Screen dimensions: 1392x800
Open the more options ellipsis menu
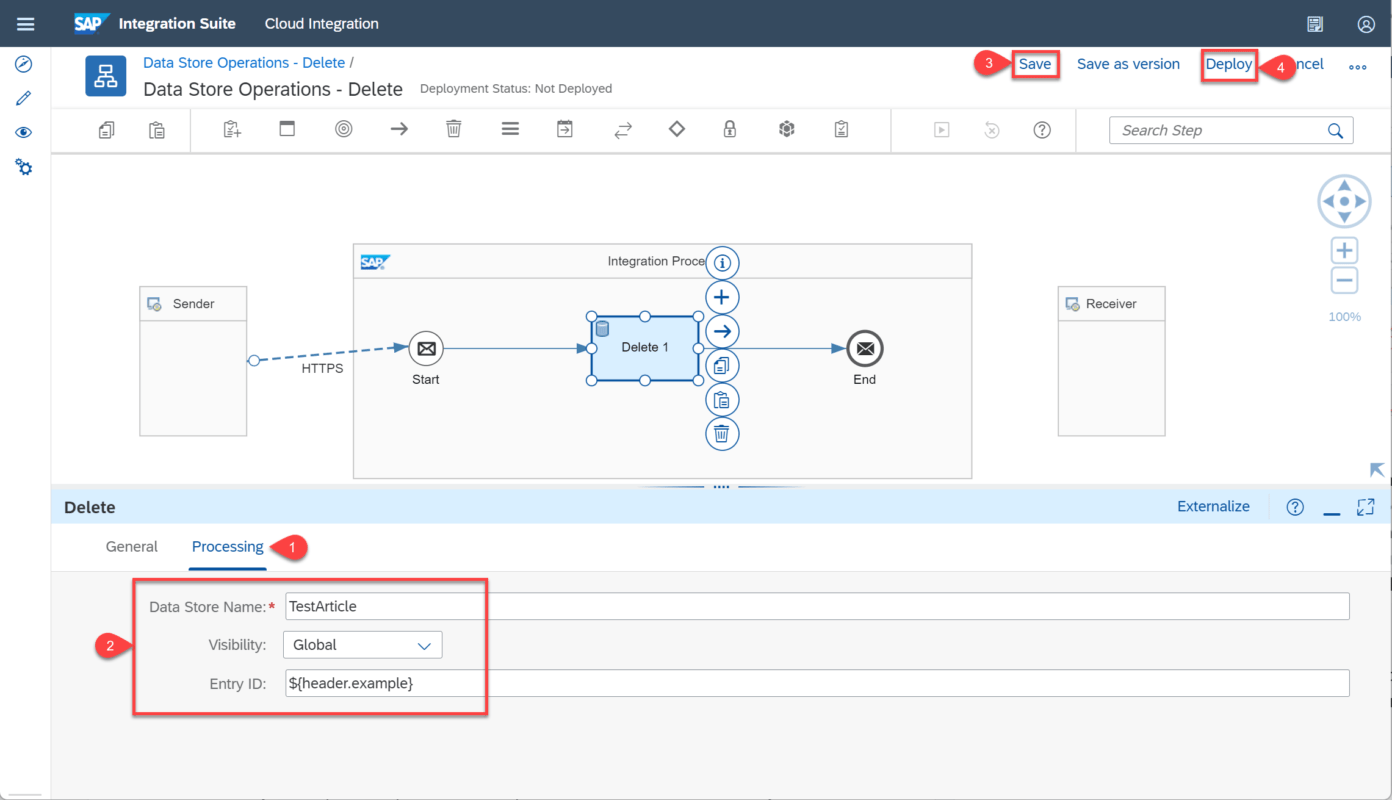pos(1358,67)
